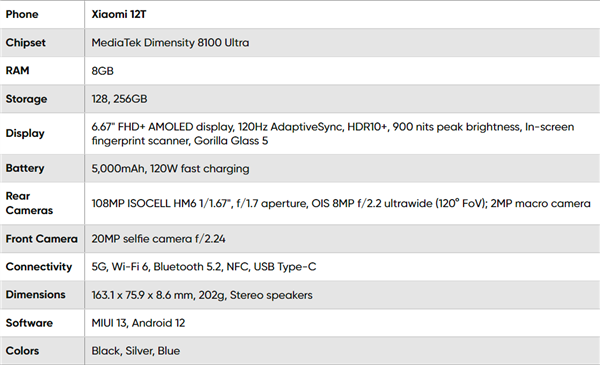Select the Chipset row label
600x365 pixels.
[25, 42]
